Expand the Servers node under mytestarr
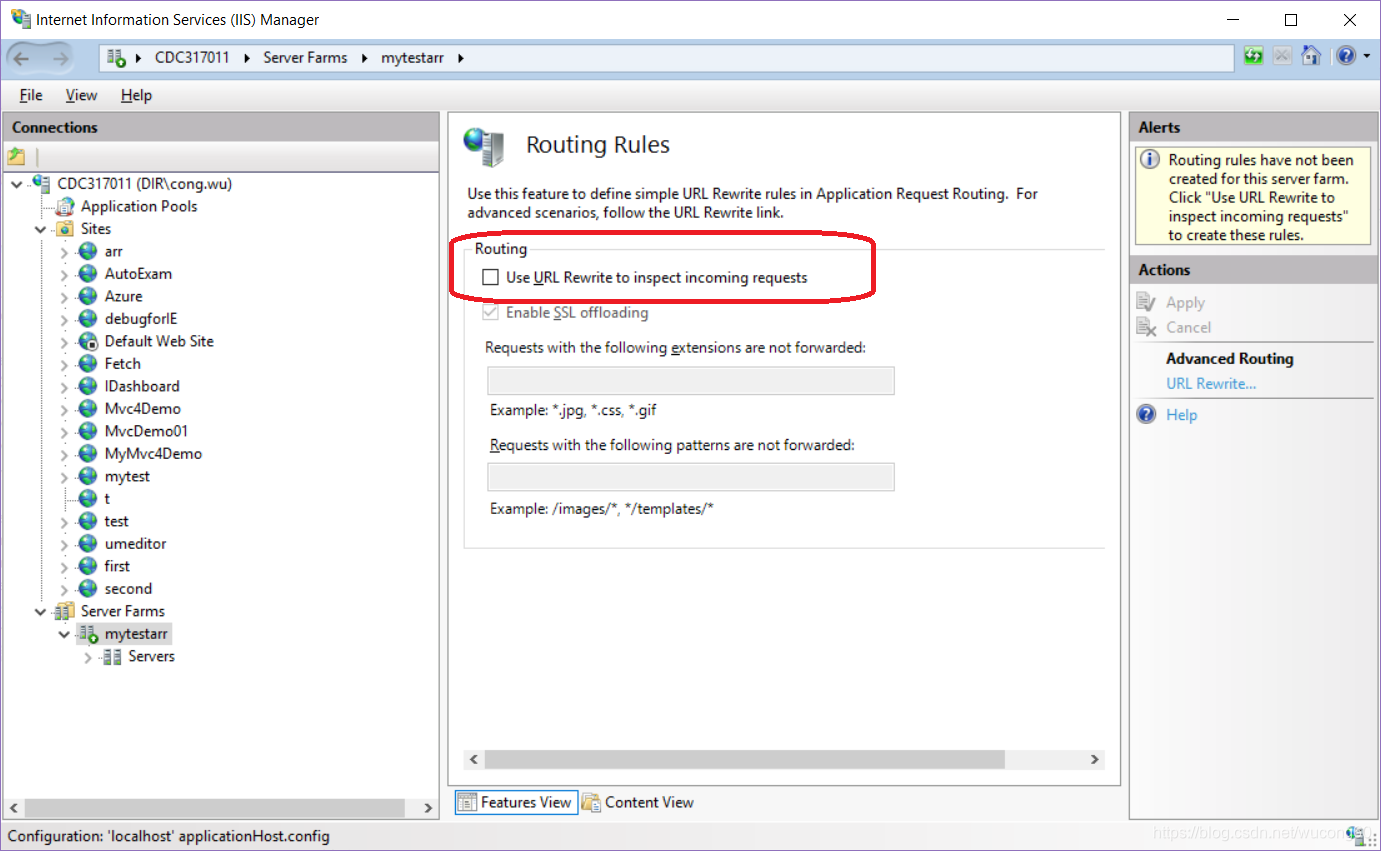Viewport: 1381px width, 851px height. (88, 657)
